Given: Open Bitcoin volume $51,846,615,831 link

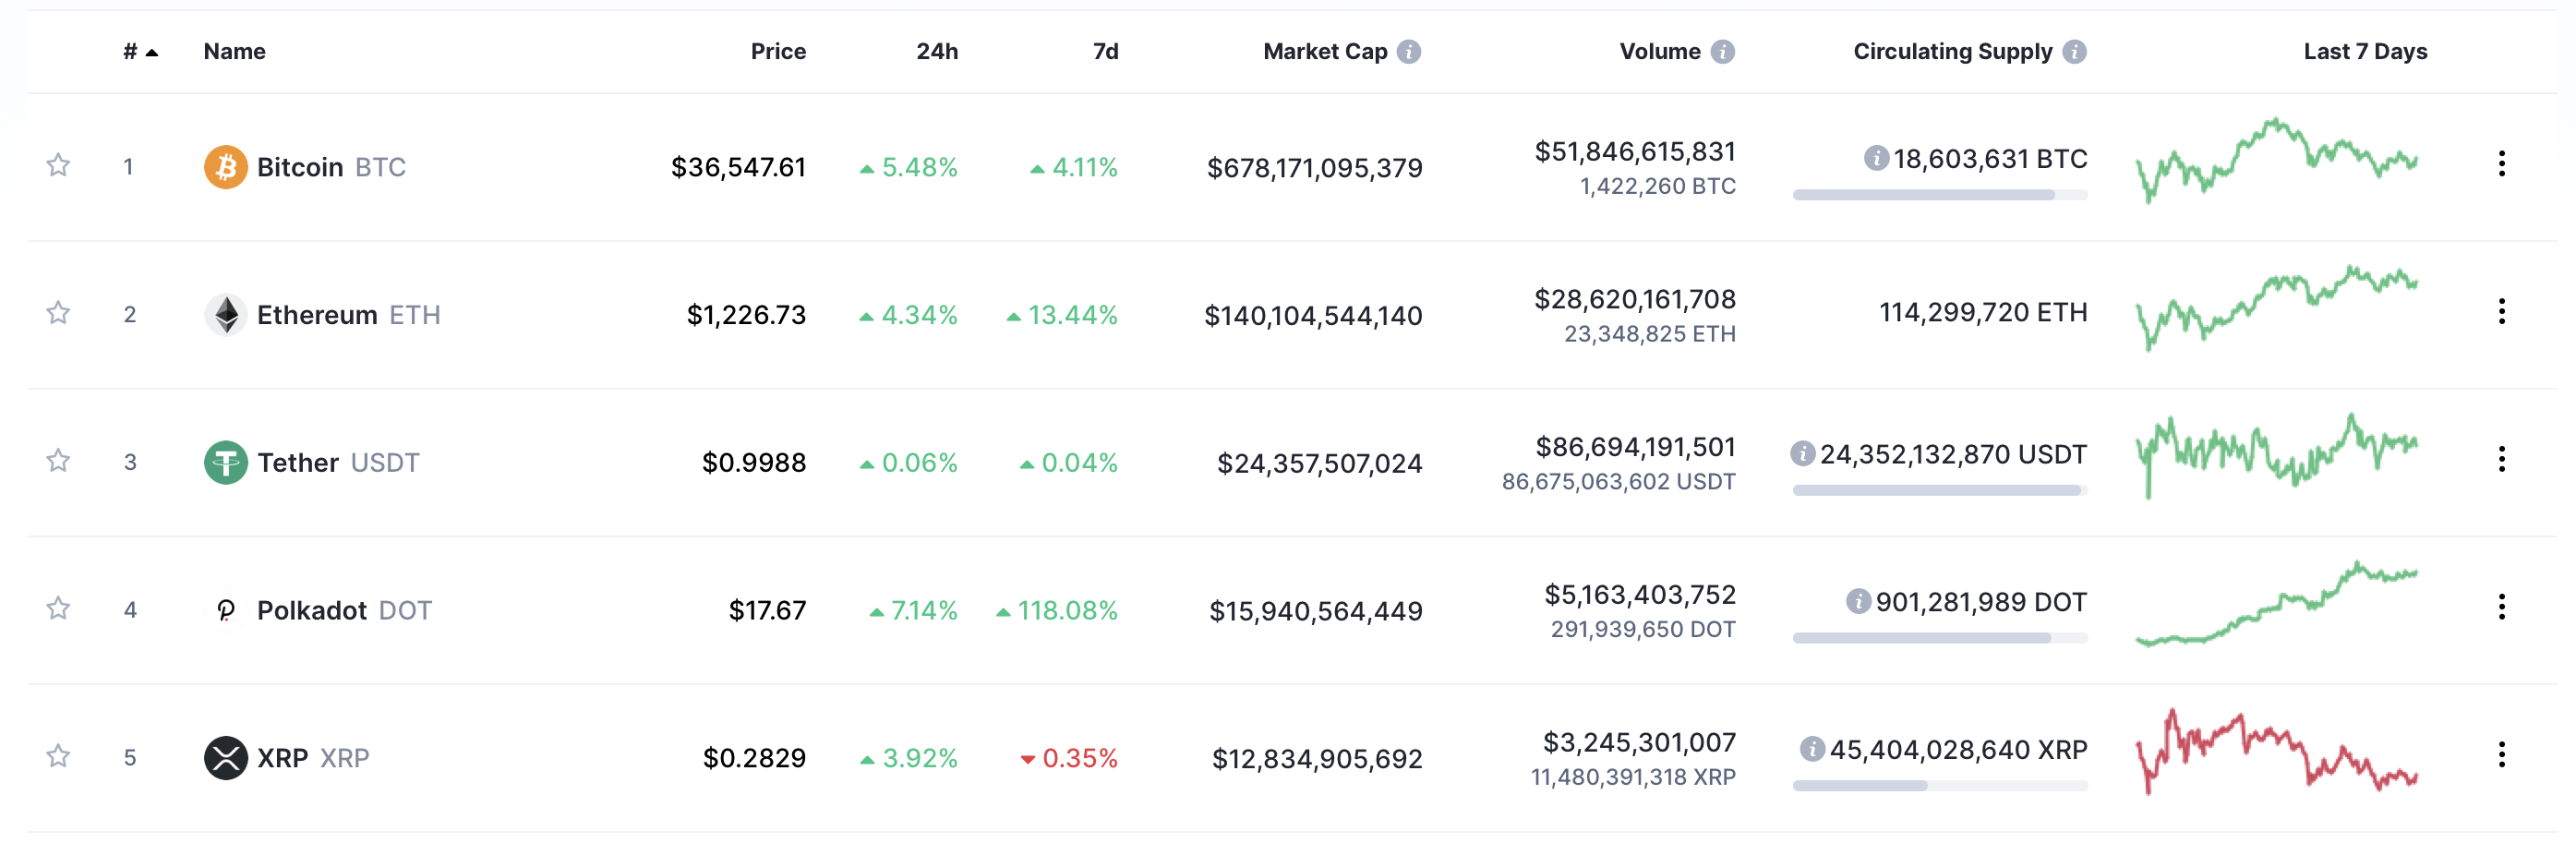Looking at the screenshot, I should click(x=1635, y=152).
